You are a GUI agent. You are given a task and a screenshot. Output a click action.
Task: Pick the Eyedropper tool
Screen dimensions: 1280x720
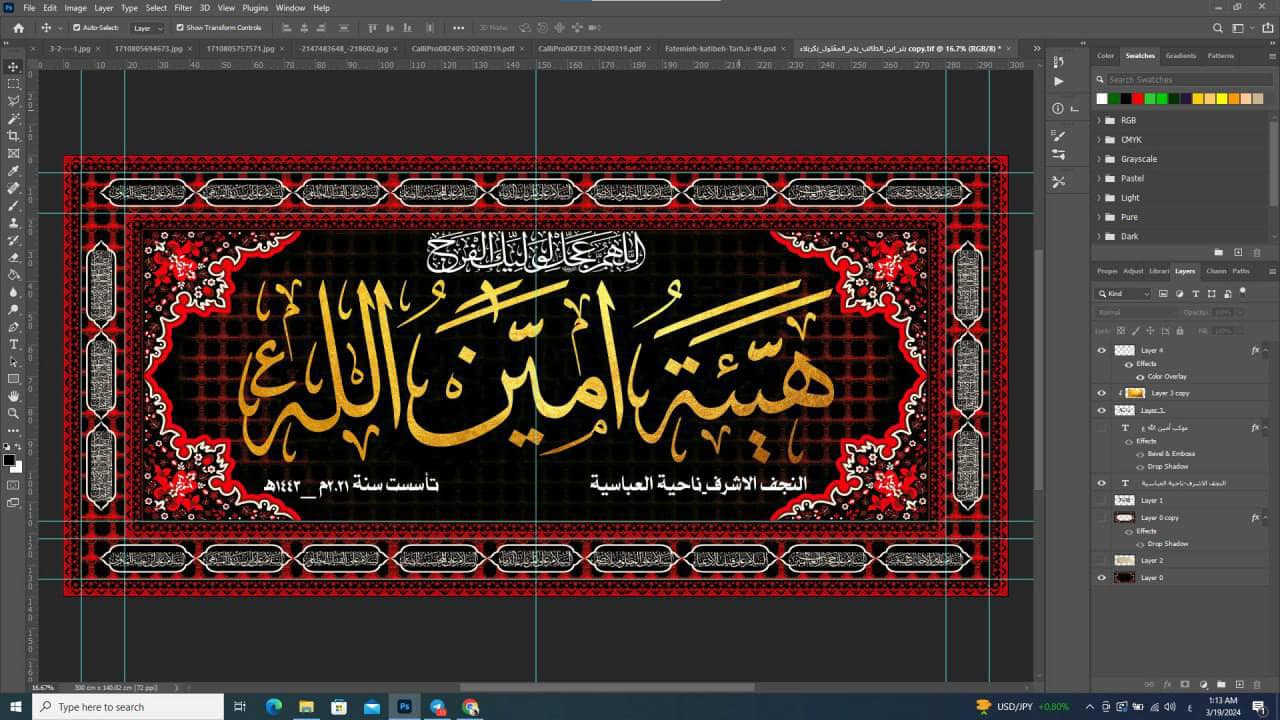[x=13, y=171]
